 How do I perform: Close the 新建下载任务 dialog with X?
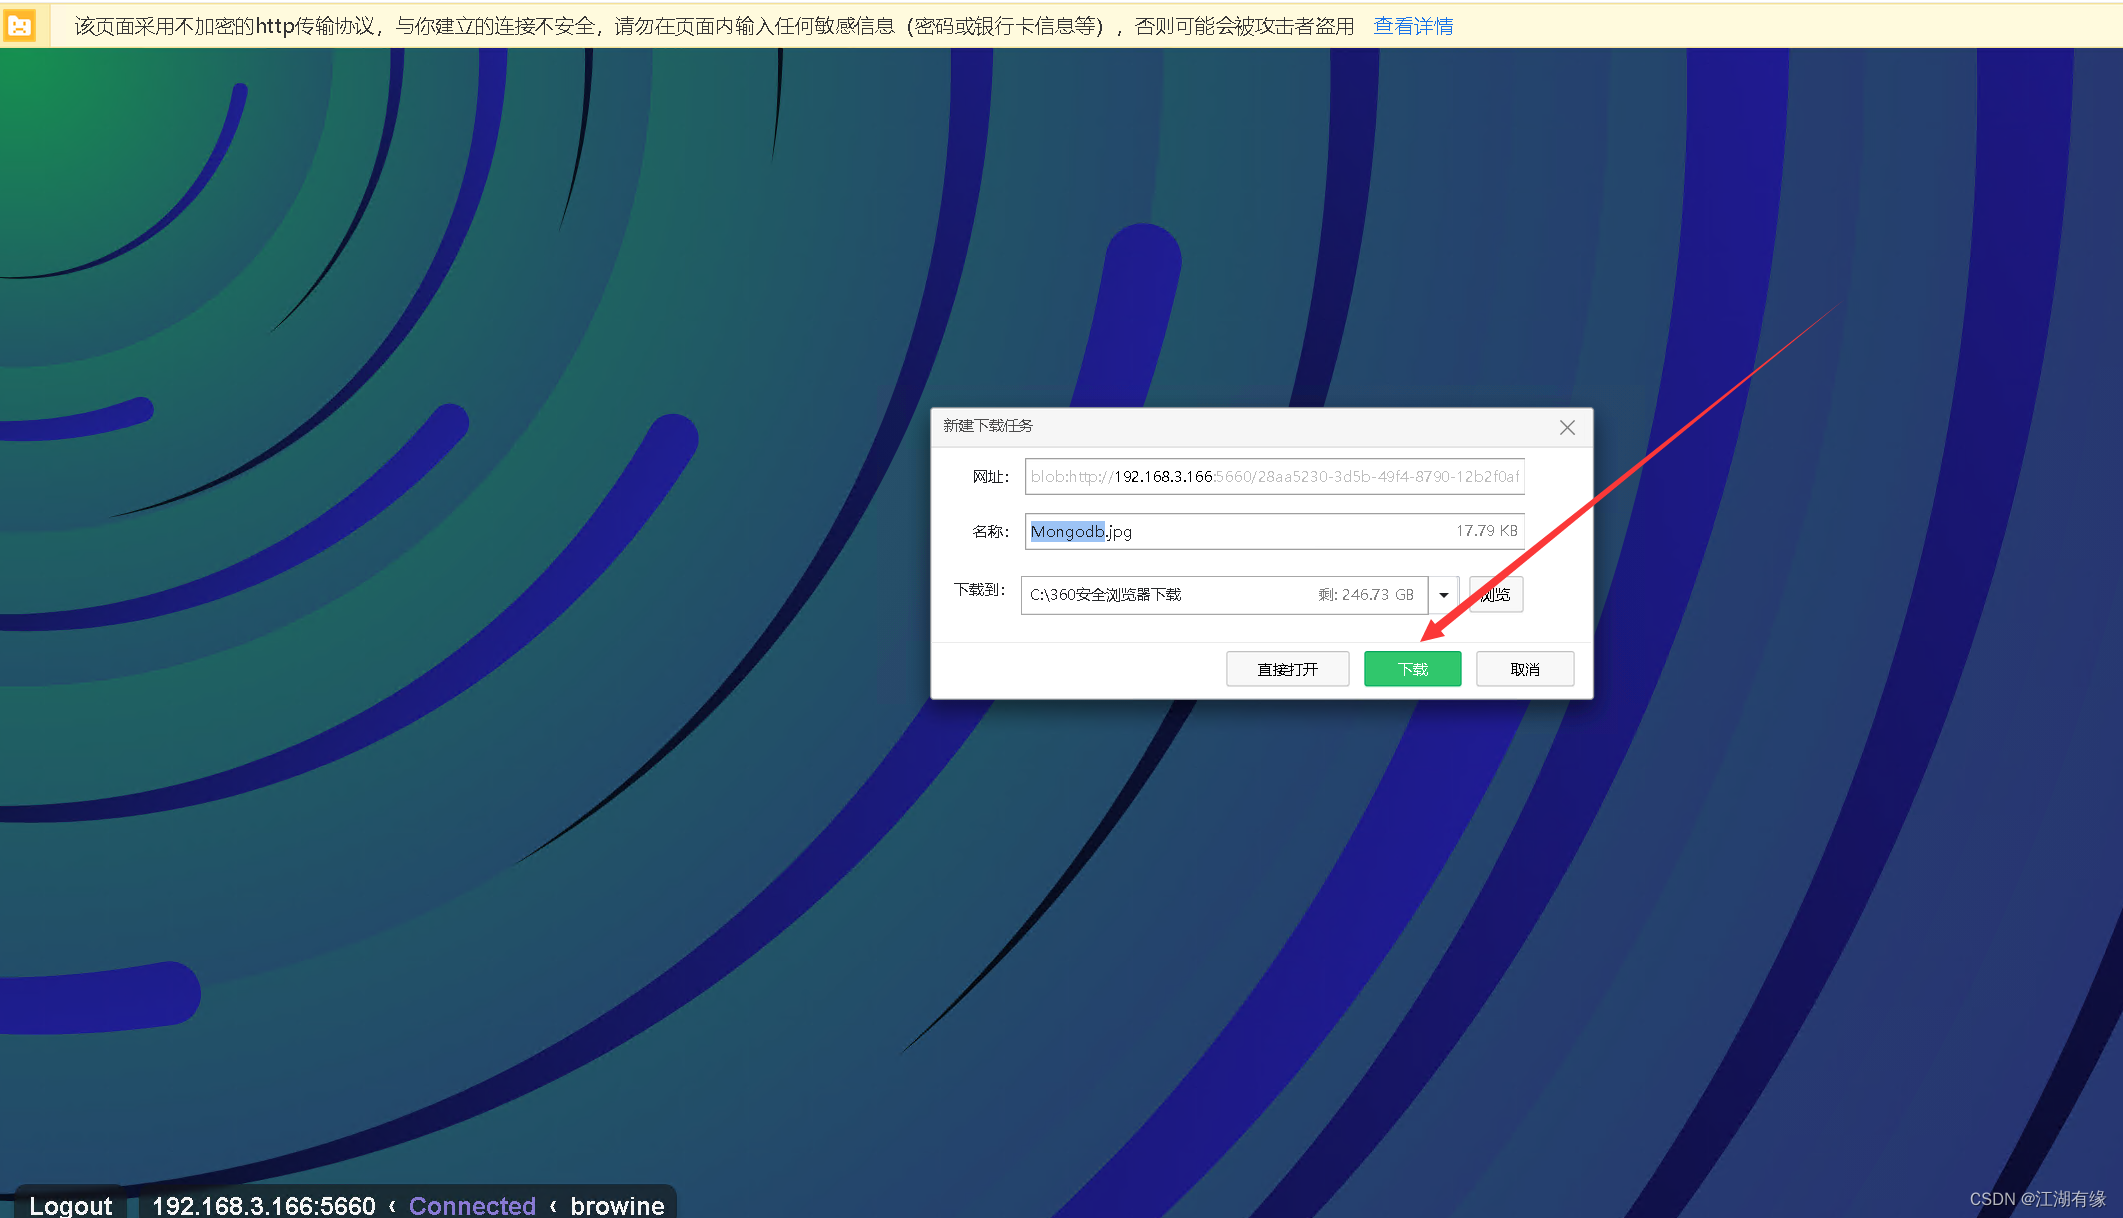[1566, 428]
